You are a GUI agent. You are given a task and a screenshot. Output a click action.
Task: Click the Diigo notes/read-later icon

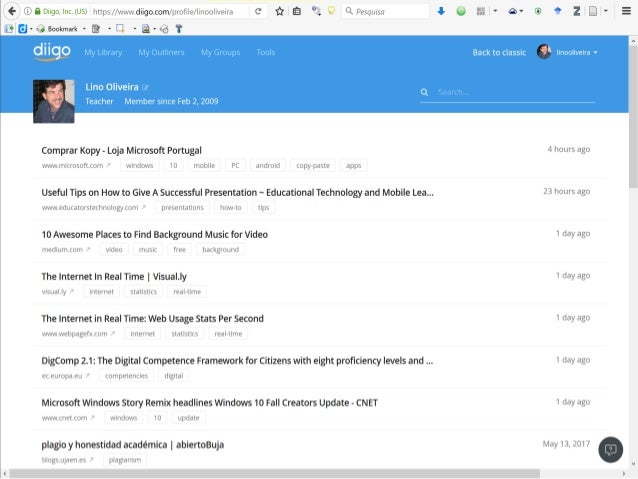[x=96, y=28]
